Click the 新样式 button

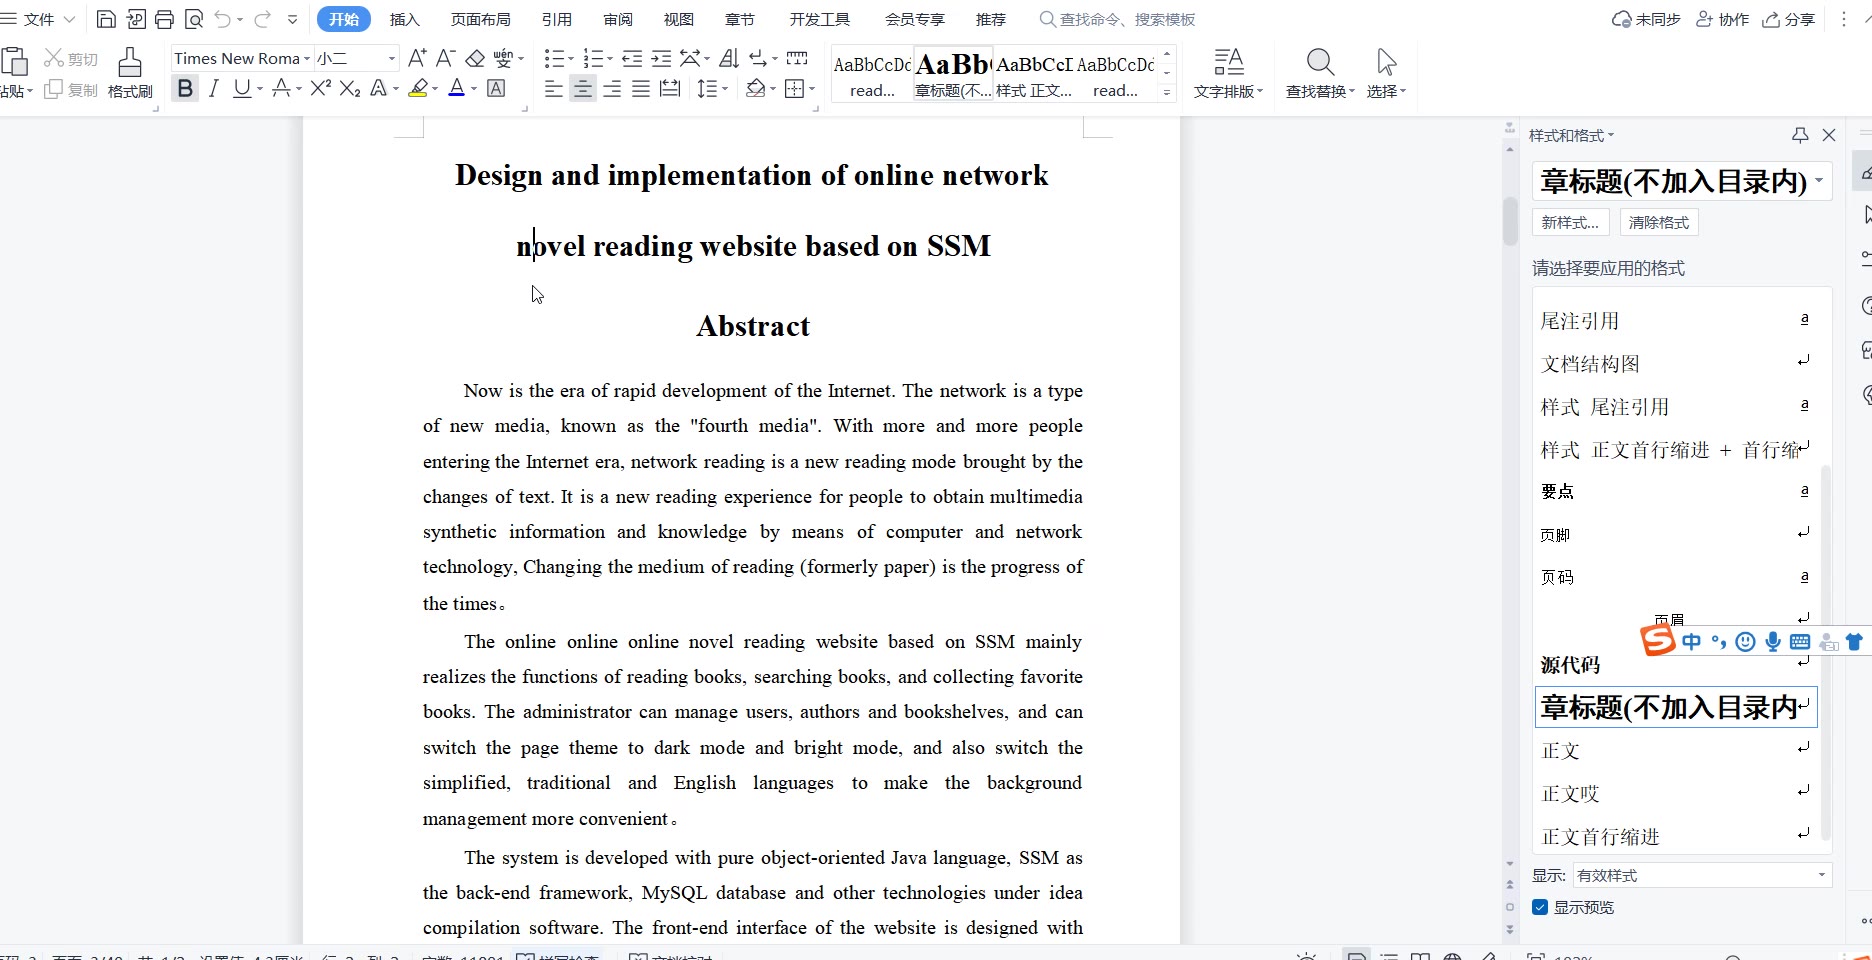click(1570, 222)
